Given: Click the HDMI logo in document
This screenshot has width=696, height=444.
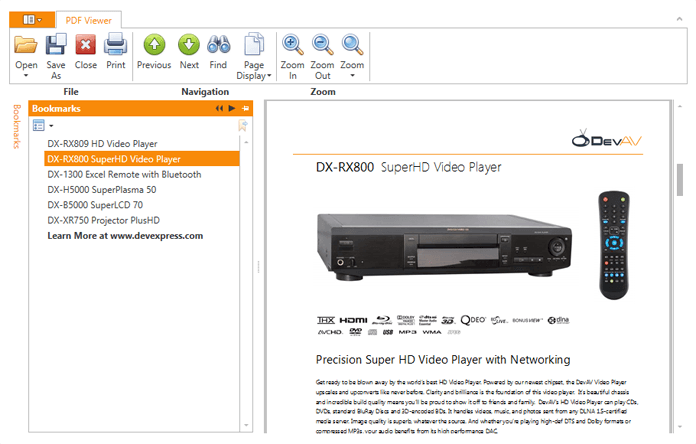Looking at the screenshot, I should 353,320.
